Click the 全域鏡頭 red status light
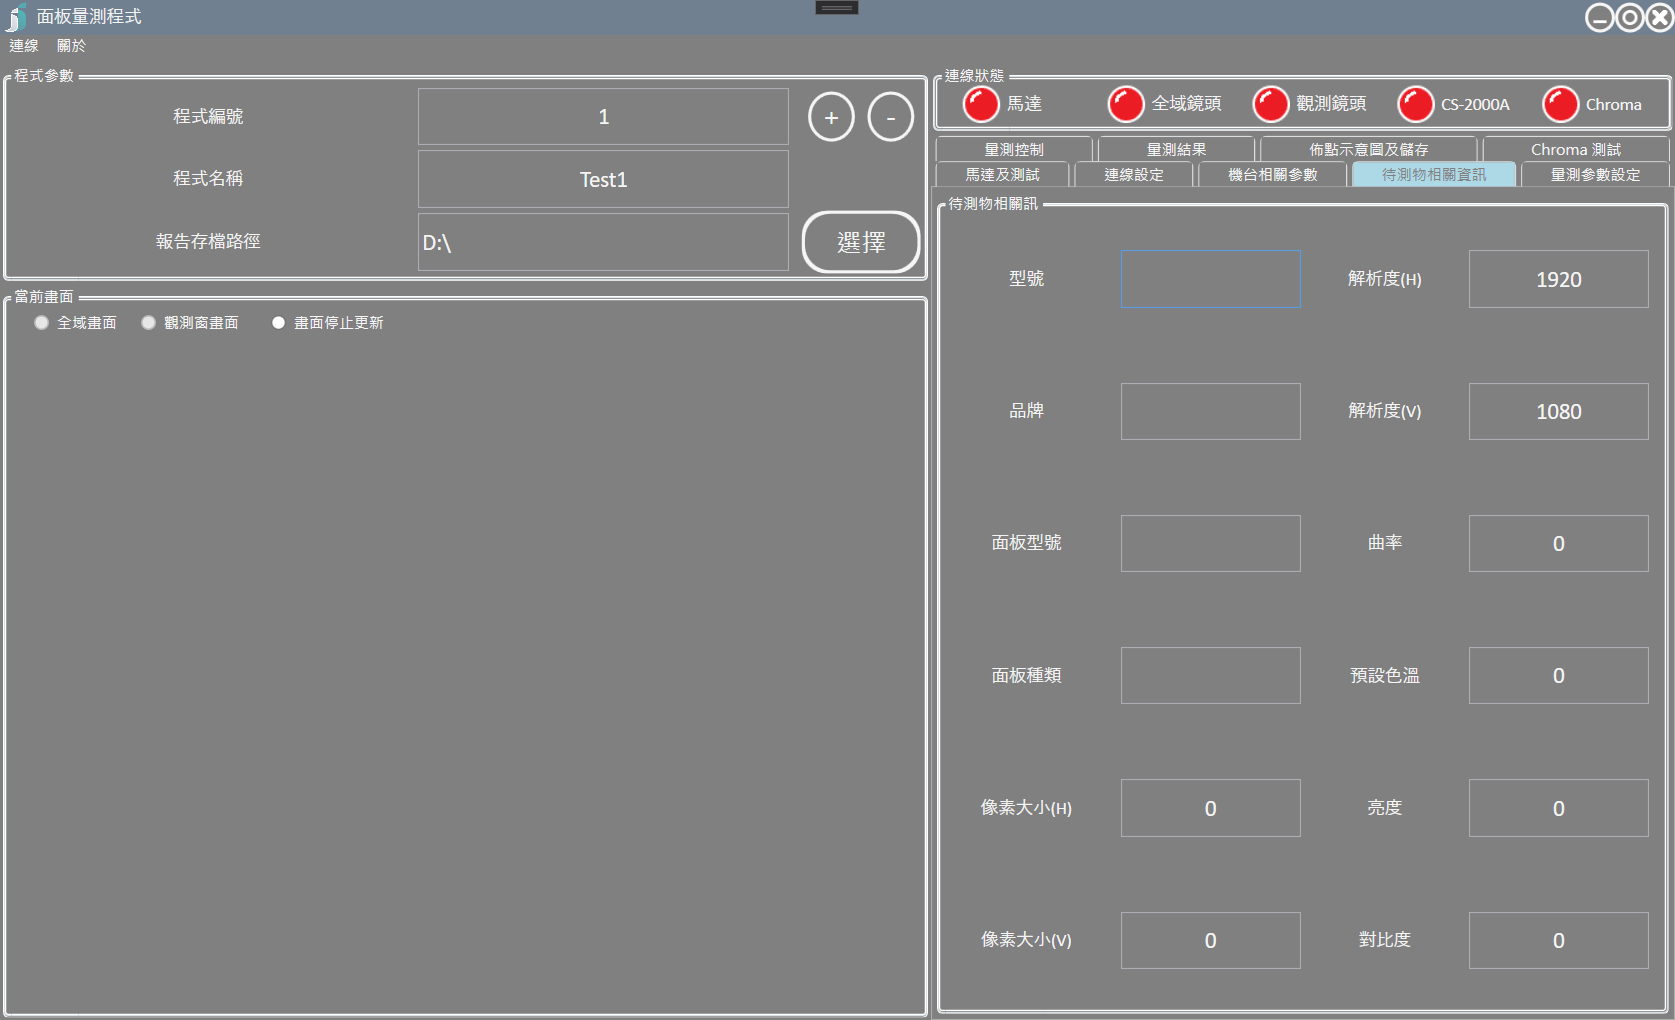Image resolution: width=1675 pixels, height=1020 pixels. coord(1125,104)
